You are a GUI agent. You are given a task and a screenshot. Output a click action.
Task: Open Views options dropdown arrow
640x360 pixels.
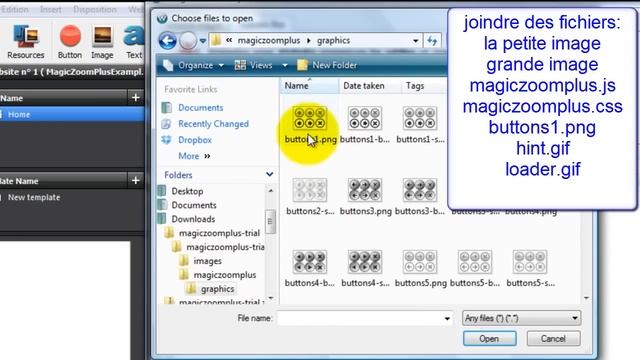click(x=285, y=65)
